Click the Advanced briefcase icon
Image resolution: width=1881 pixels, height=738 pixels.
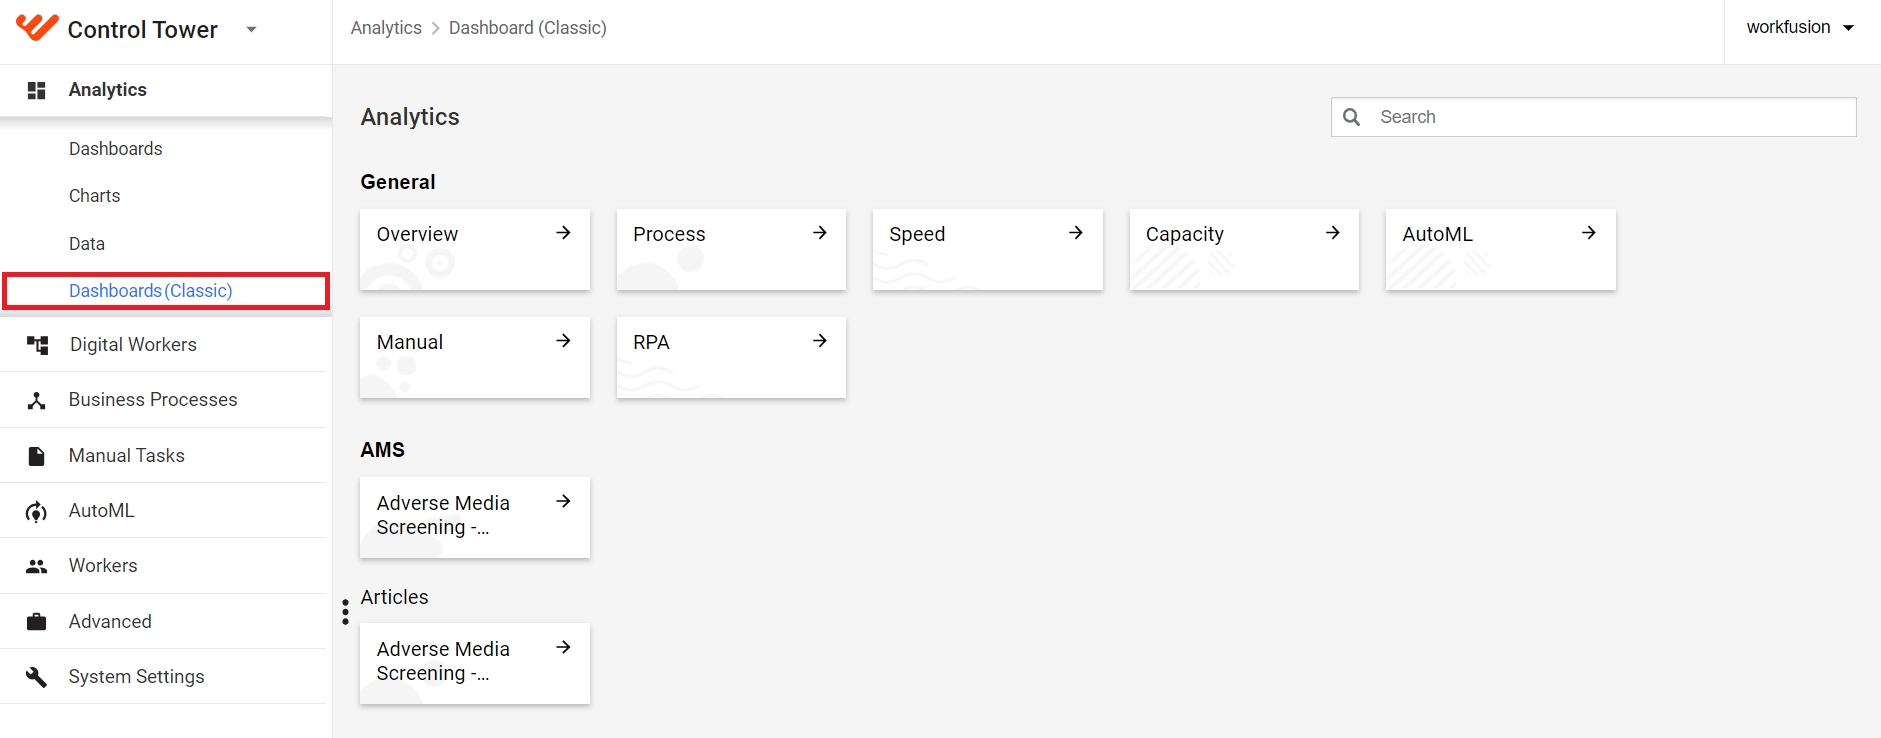37,622
